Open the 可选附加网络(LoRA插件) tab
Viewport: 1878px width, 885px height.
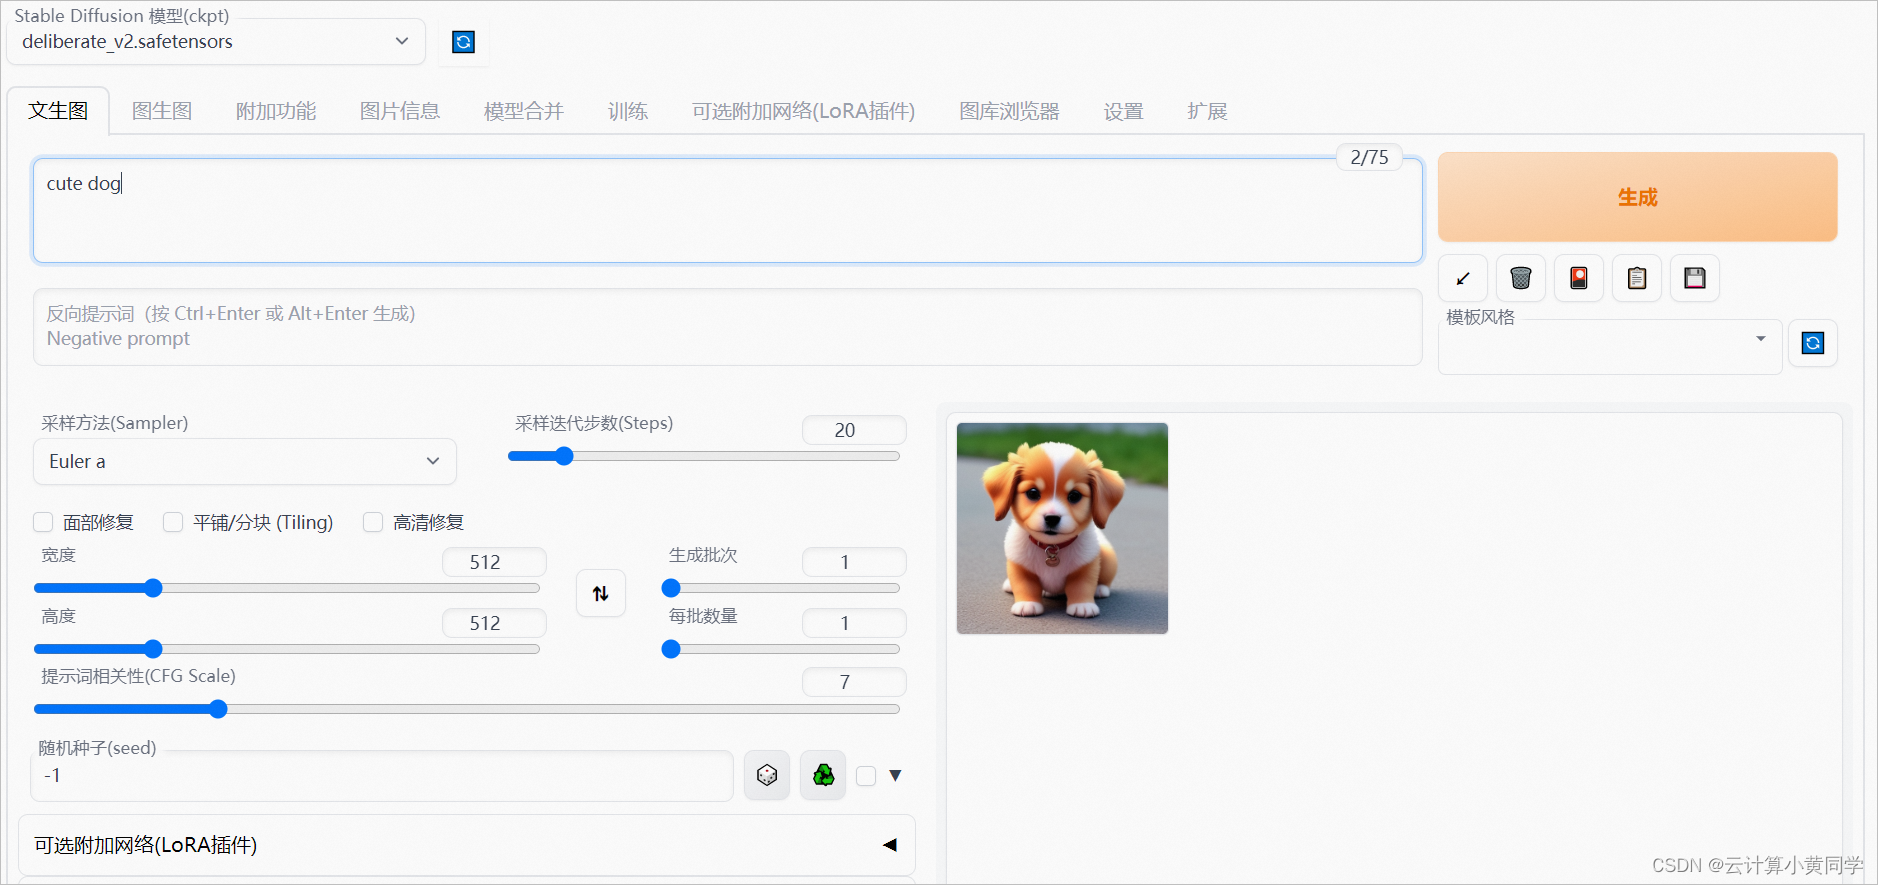[803, 111]
